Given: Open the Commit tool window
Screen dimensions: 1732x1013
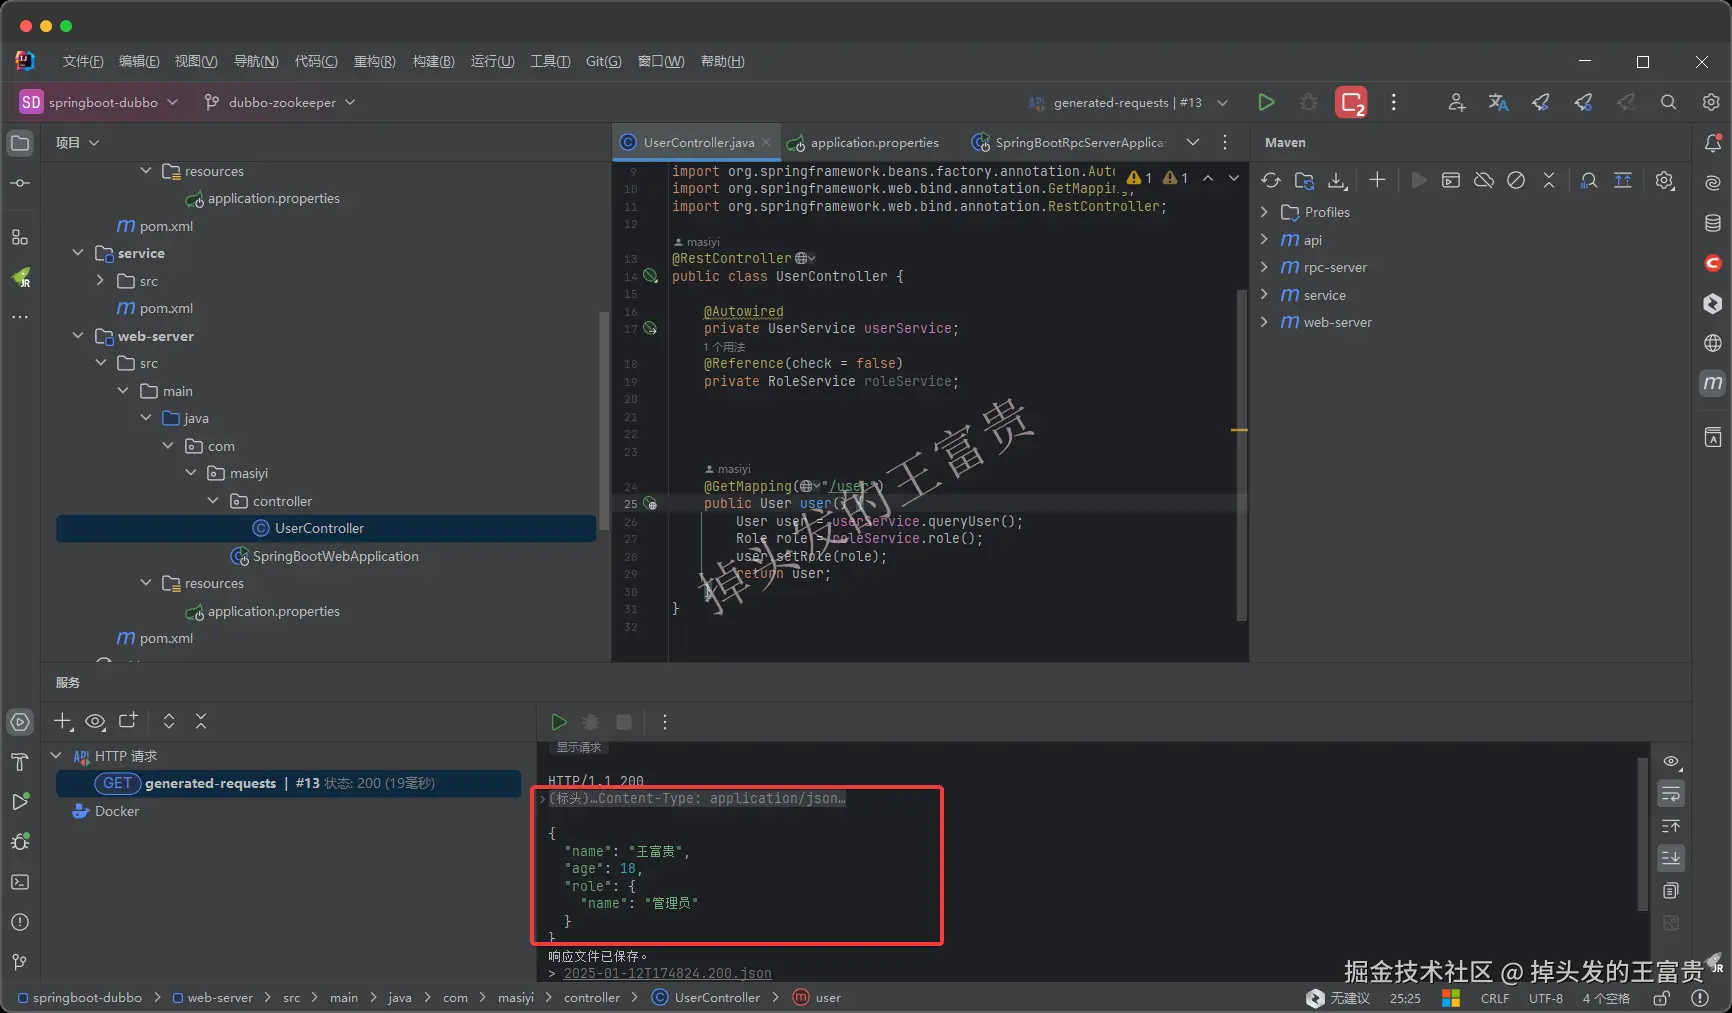Looking at the screenshot, I should coord(20,183).
